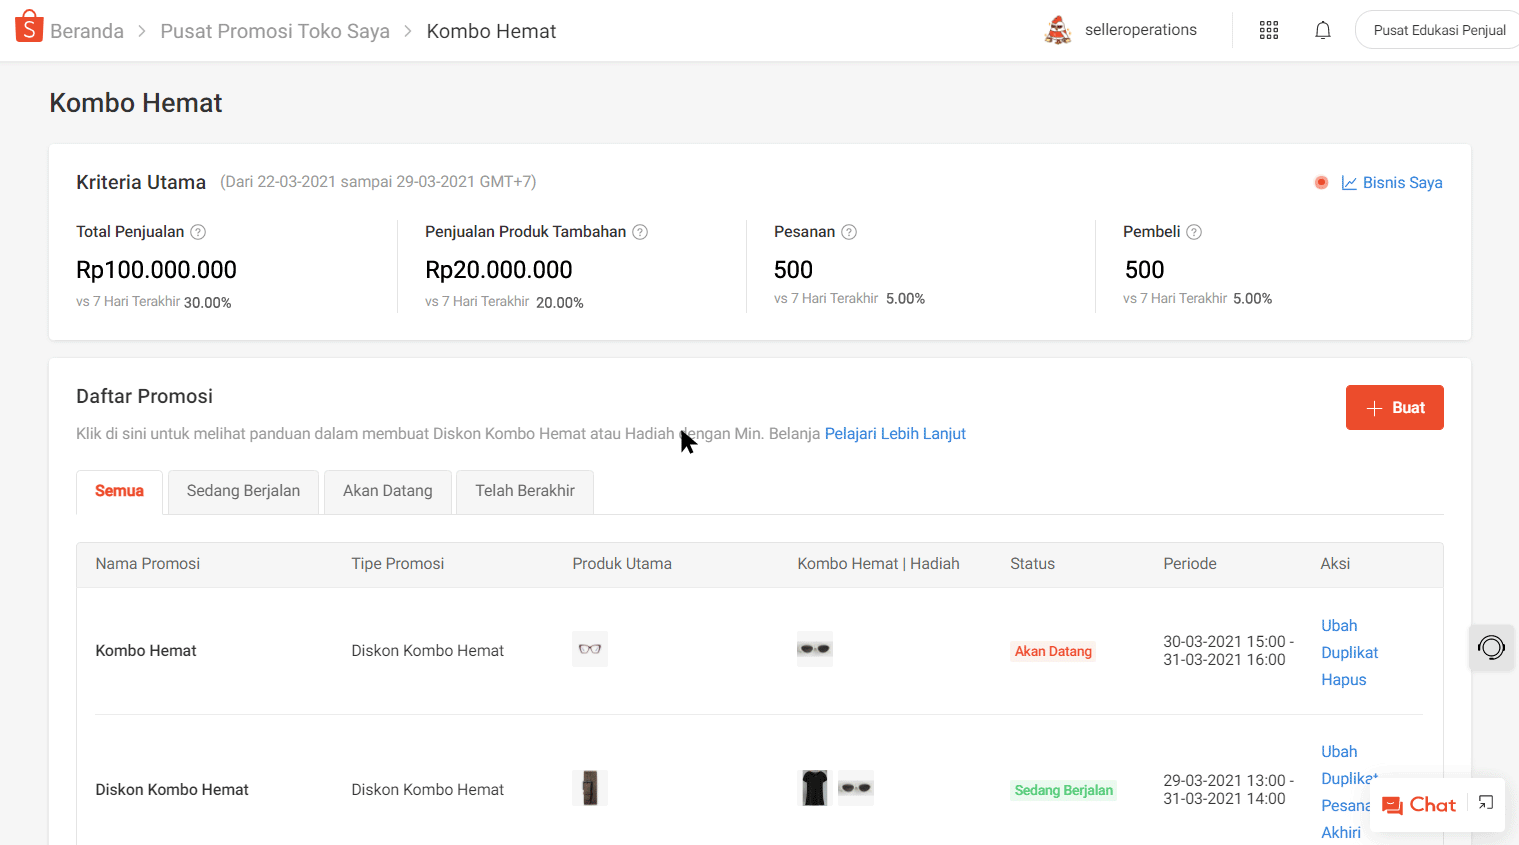Expand the Chat window popout icon
Image resolution: width=1519 pixels, height=845 pixels.
click(x=1486, y=803)
